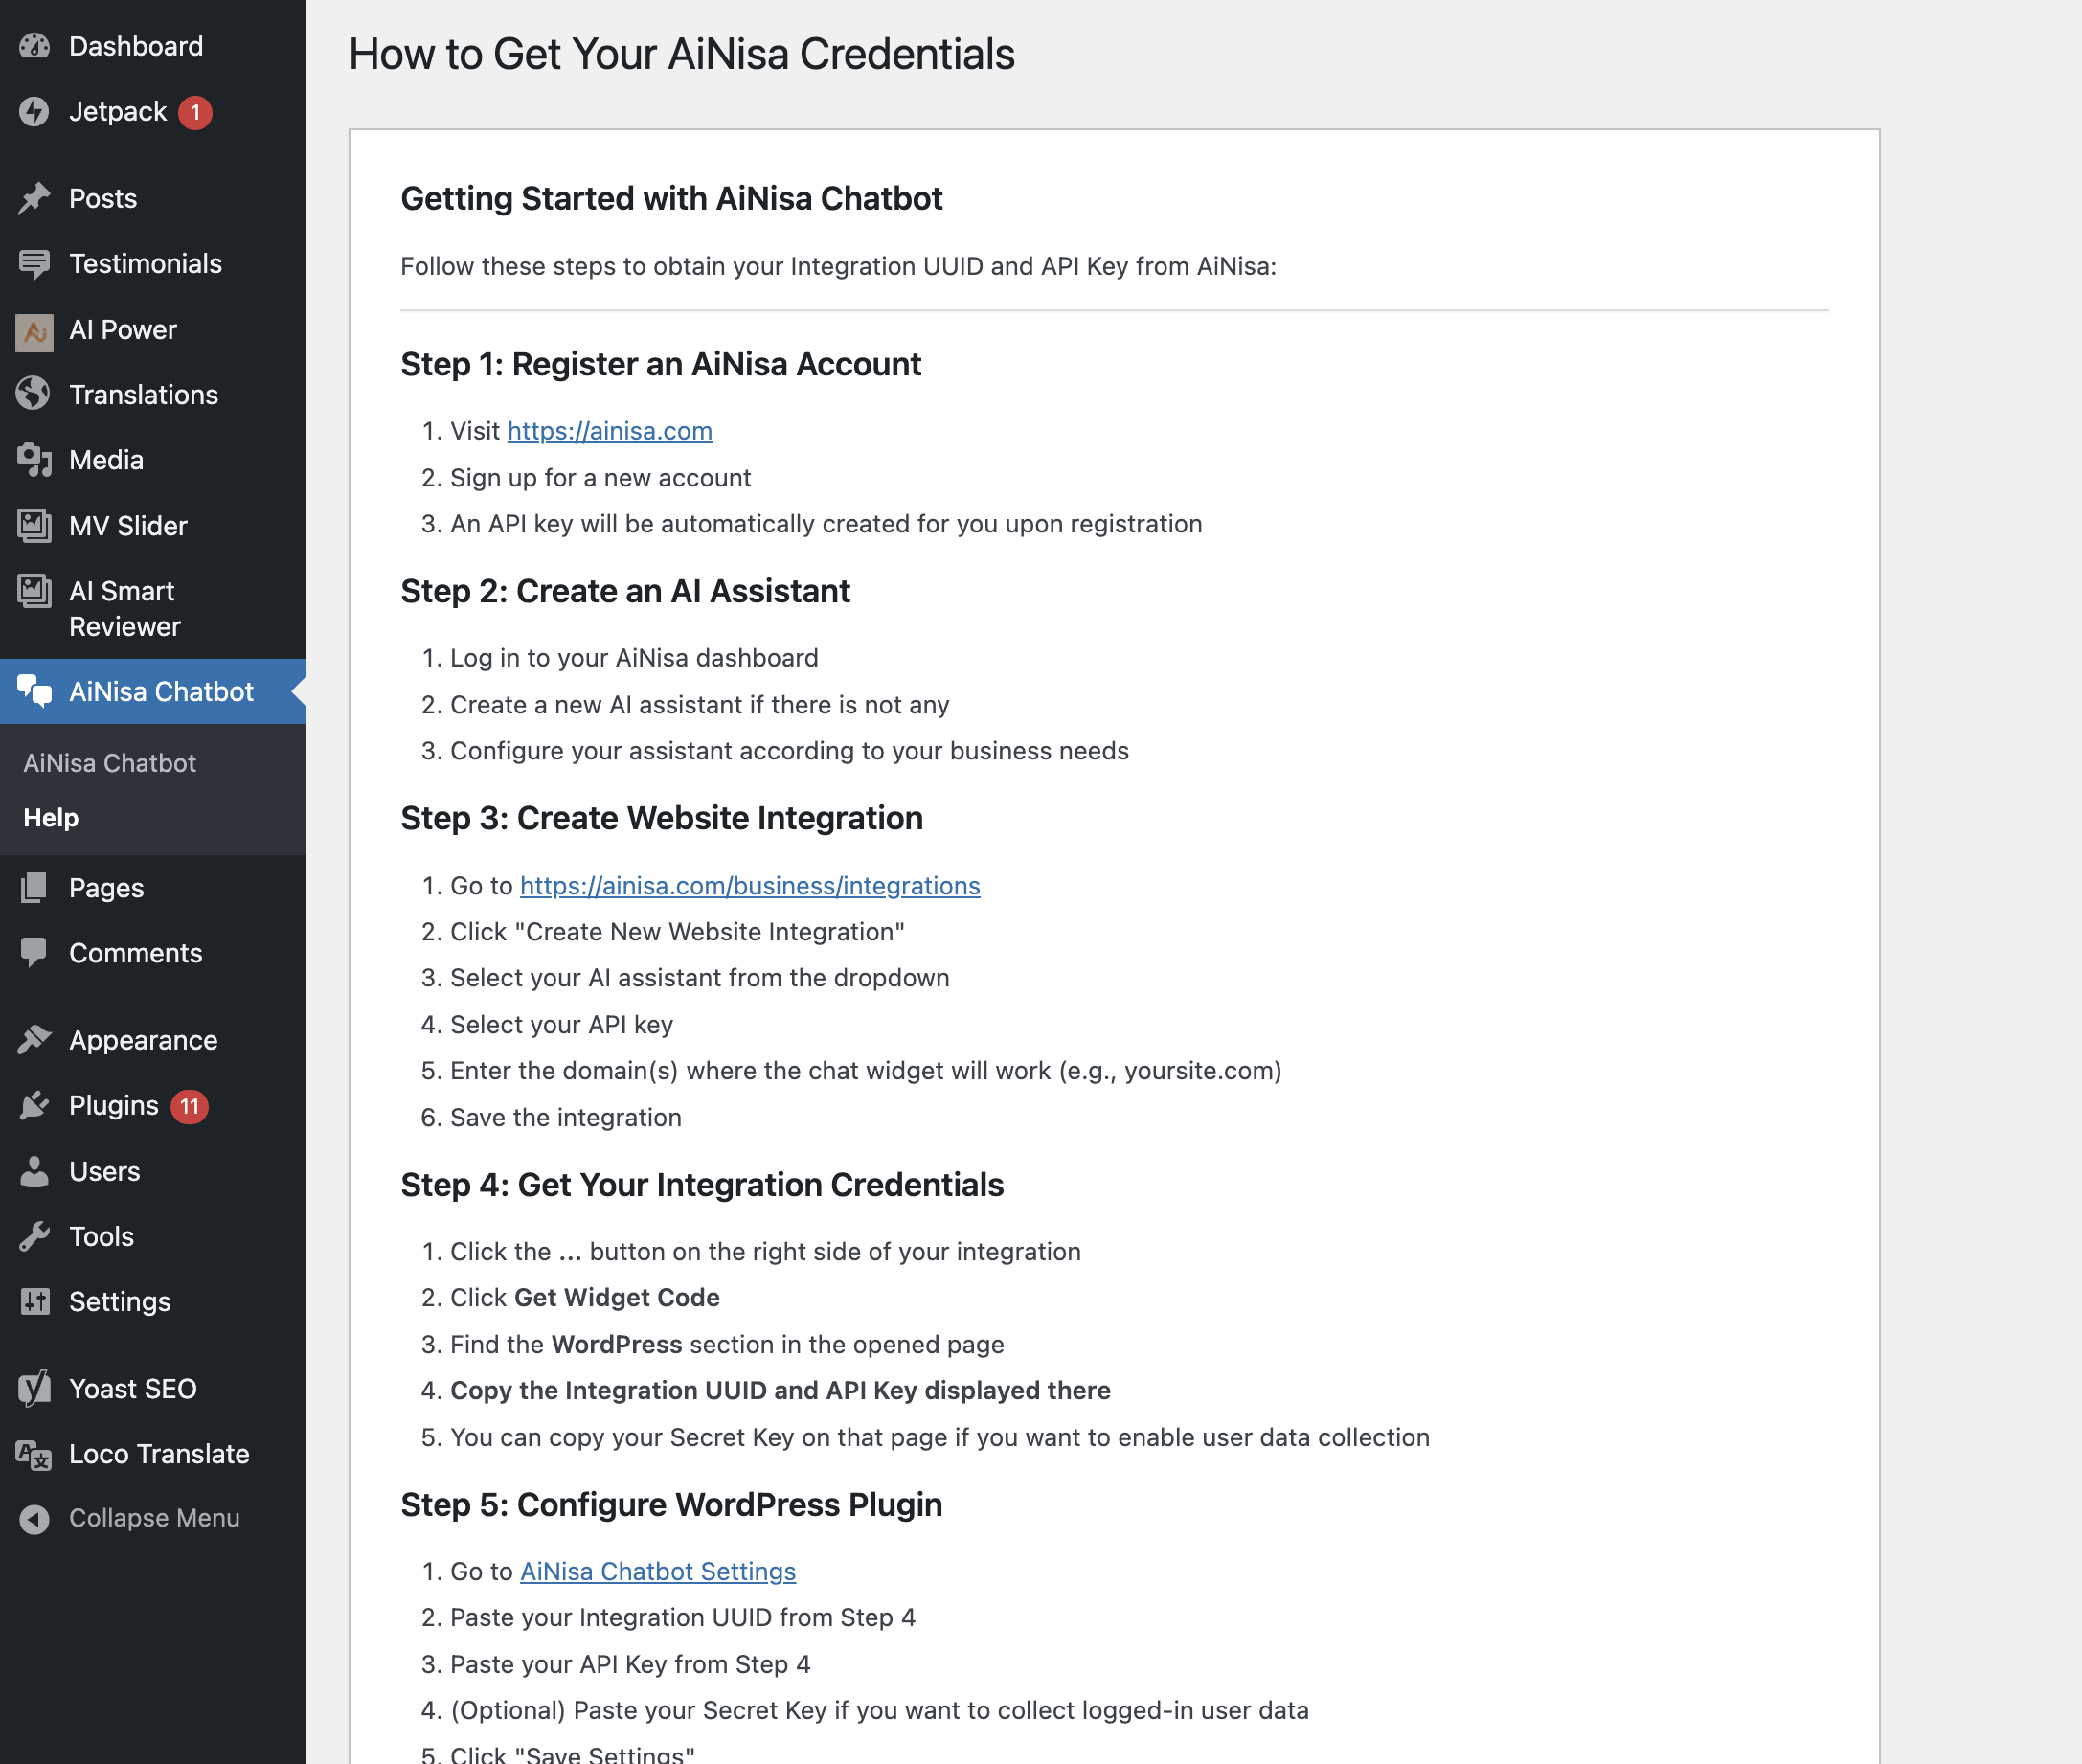This screenshot has height=1764, width=2082.
Task: Click the Plugins plug icon
Action: [x=34, y=1105]
